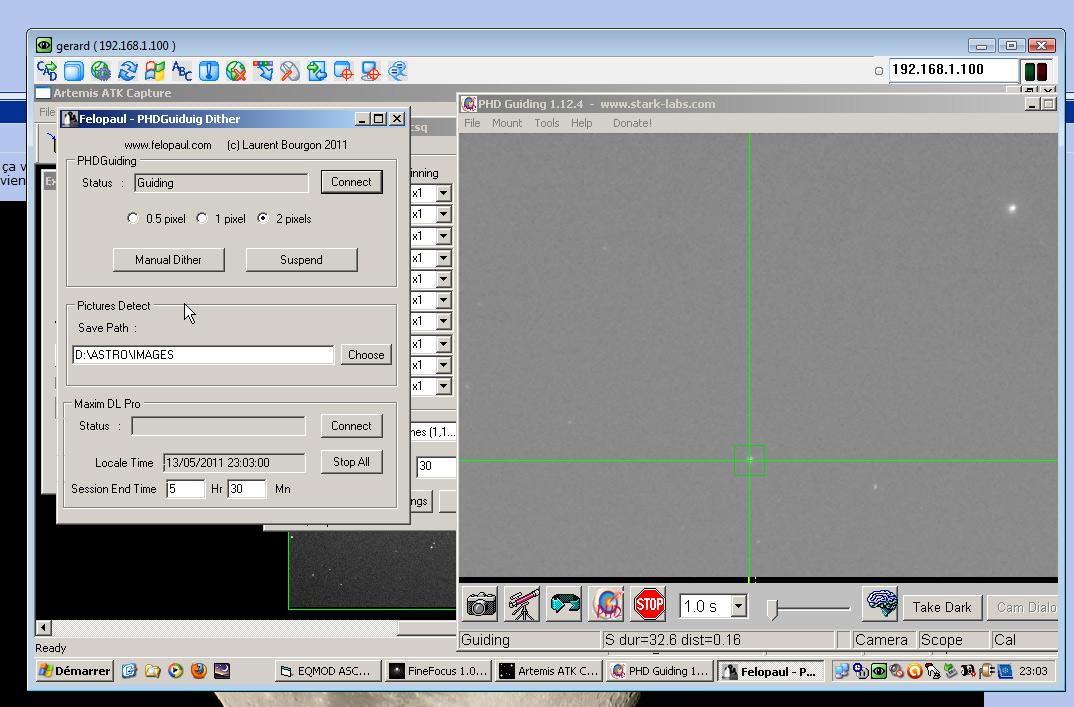Screen dimensions: 1074x707
Task: Switch to FineFocus 1.0... taskbar button
Action: coord(439,671)
